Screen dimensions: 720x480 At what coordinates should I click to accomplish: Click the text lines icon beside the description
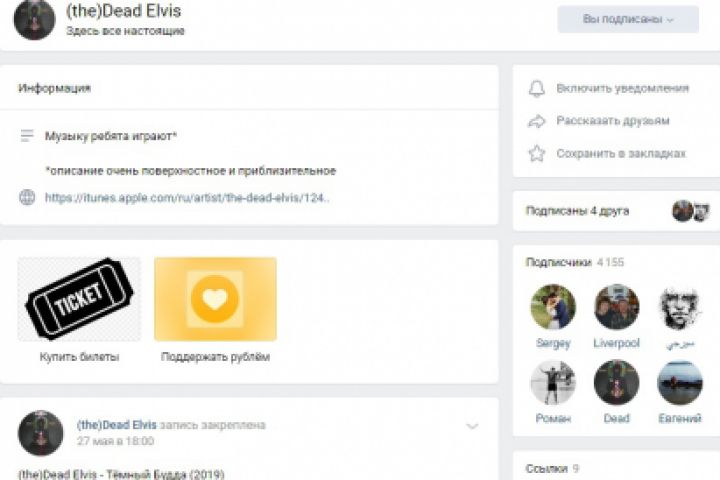[x=27, y=135]
